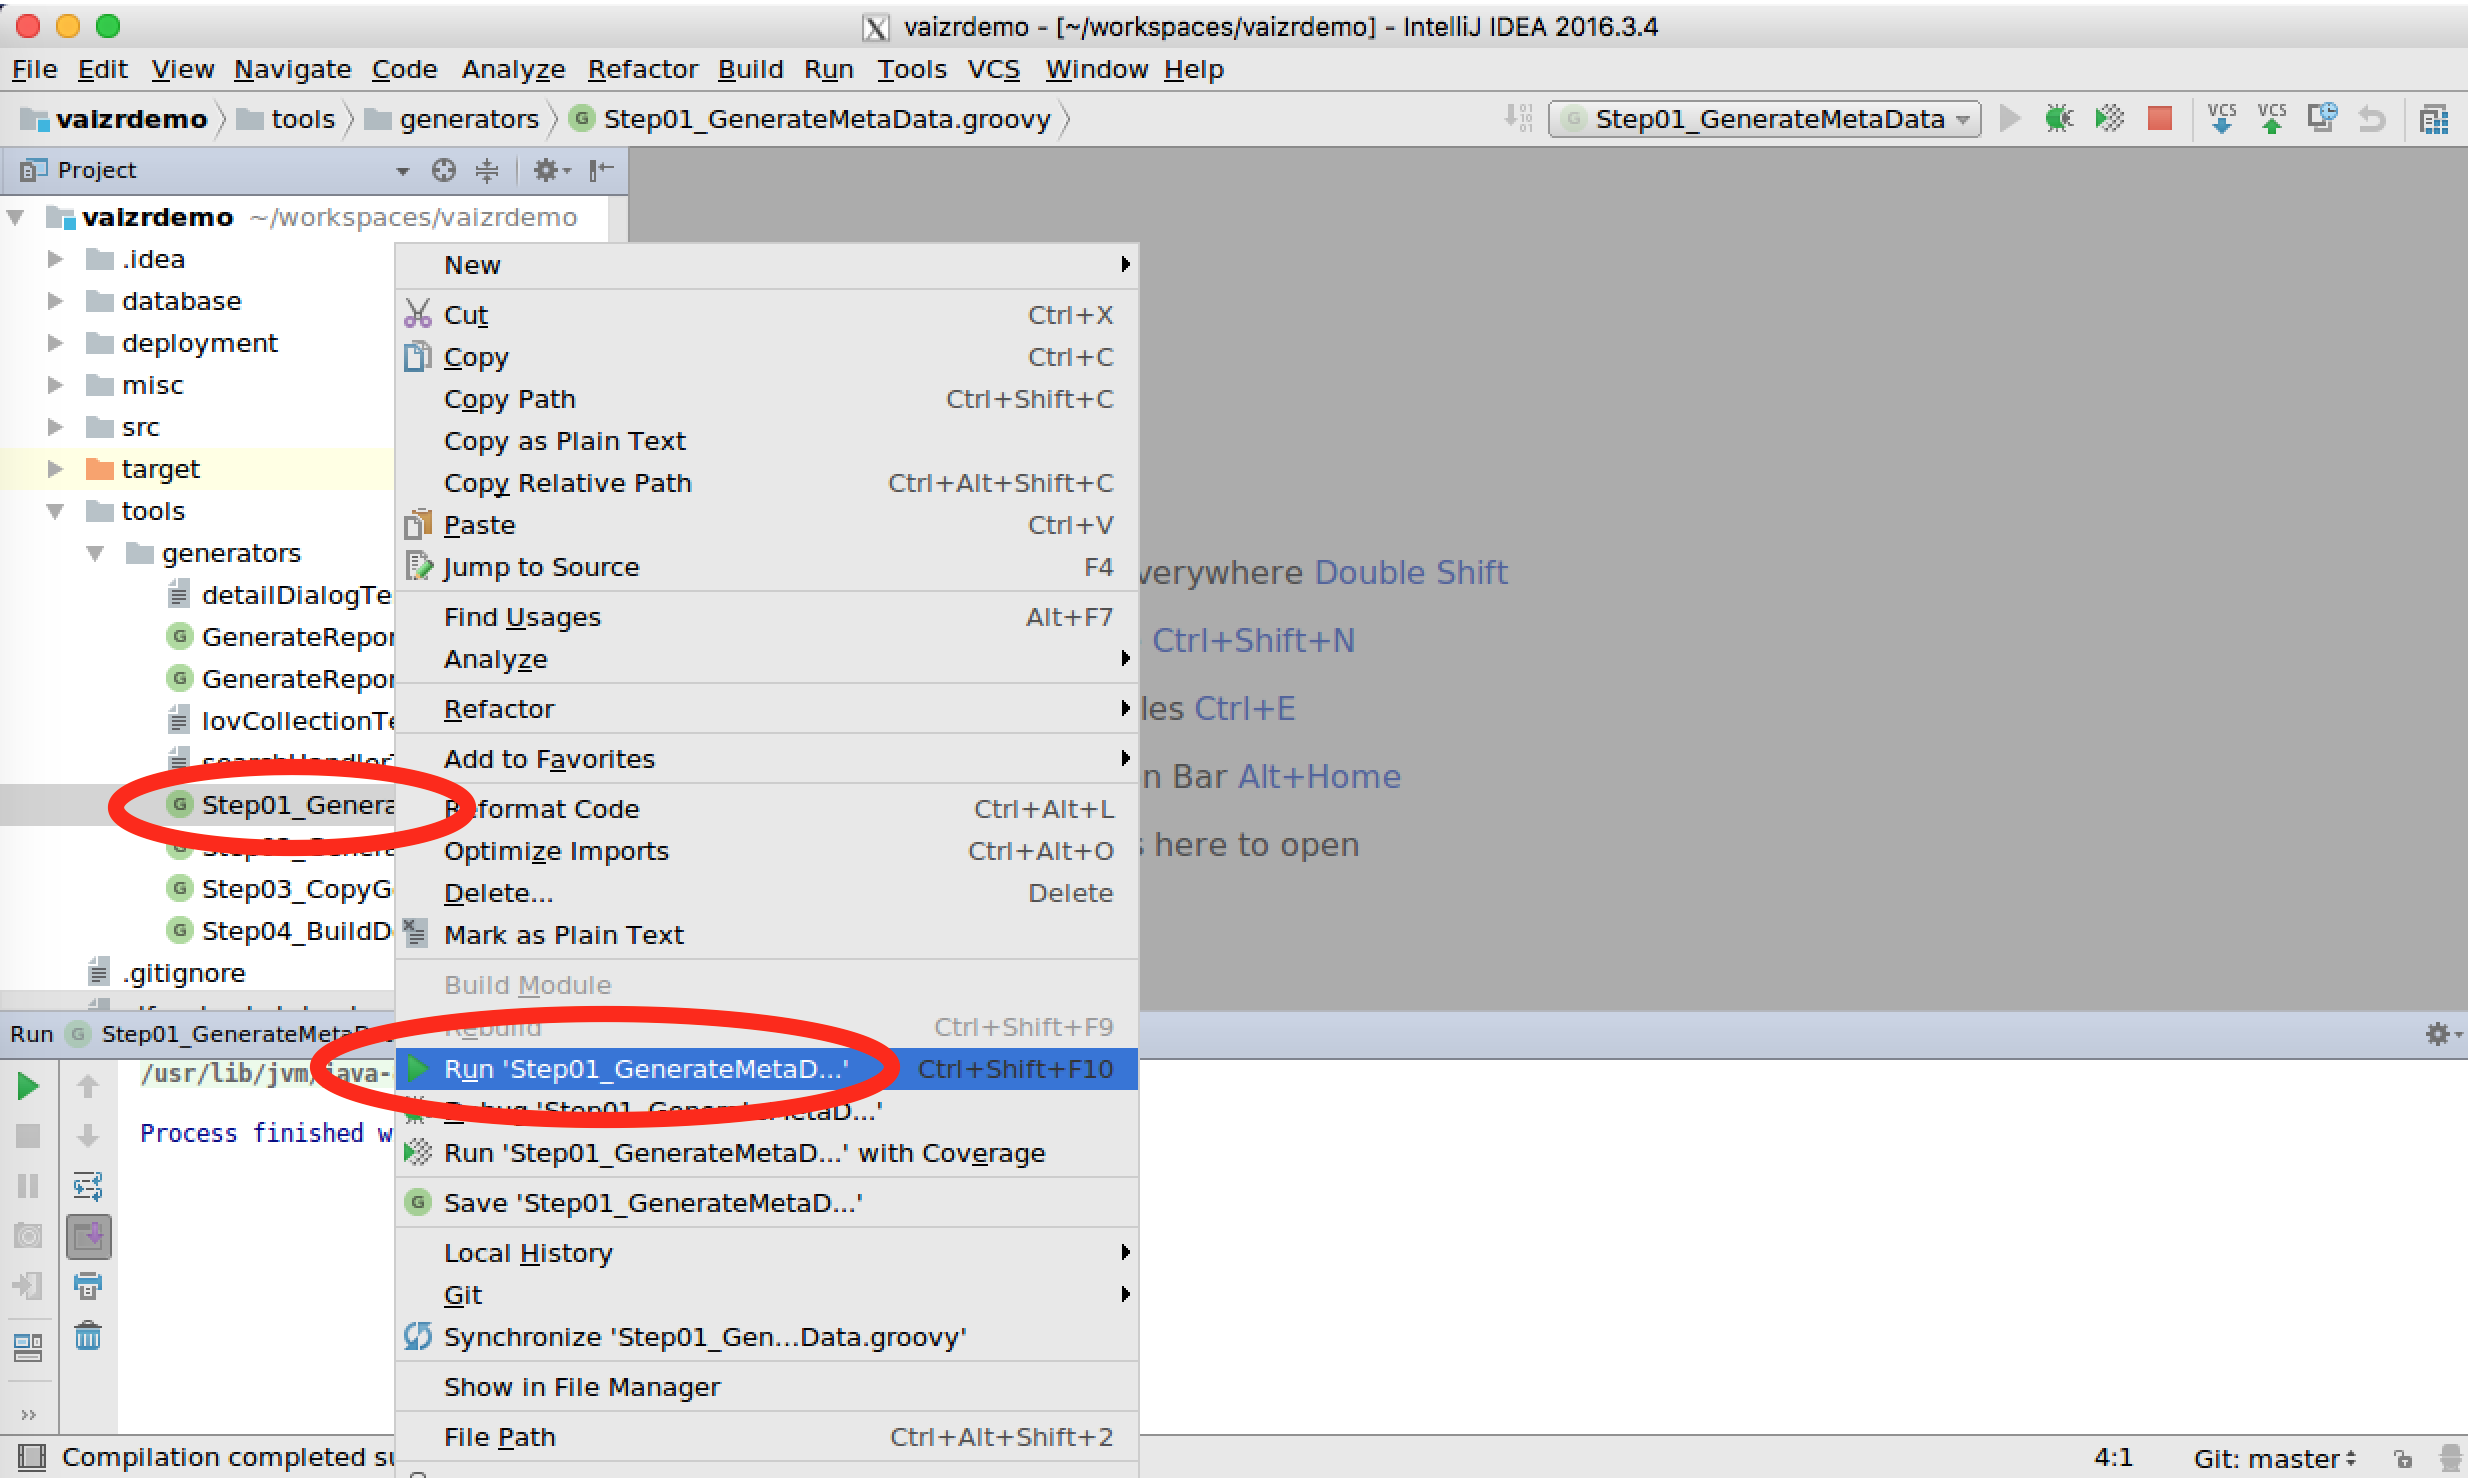The height and width of the screenshot is (1478, 2468).
Task: Click the tools breadcrumb in navigation bar
Action: click(287, 120)
